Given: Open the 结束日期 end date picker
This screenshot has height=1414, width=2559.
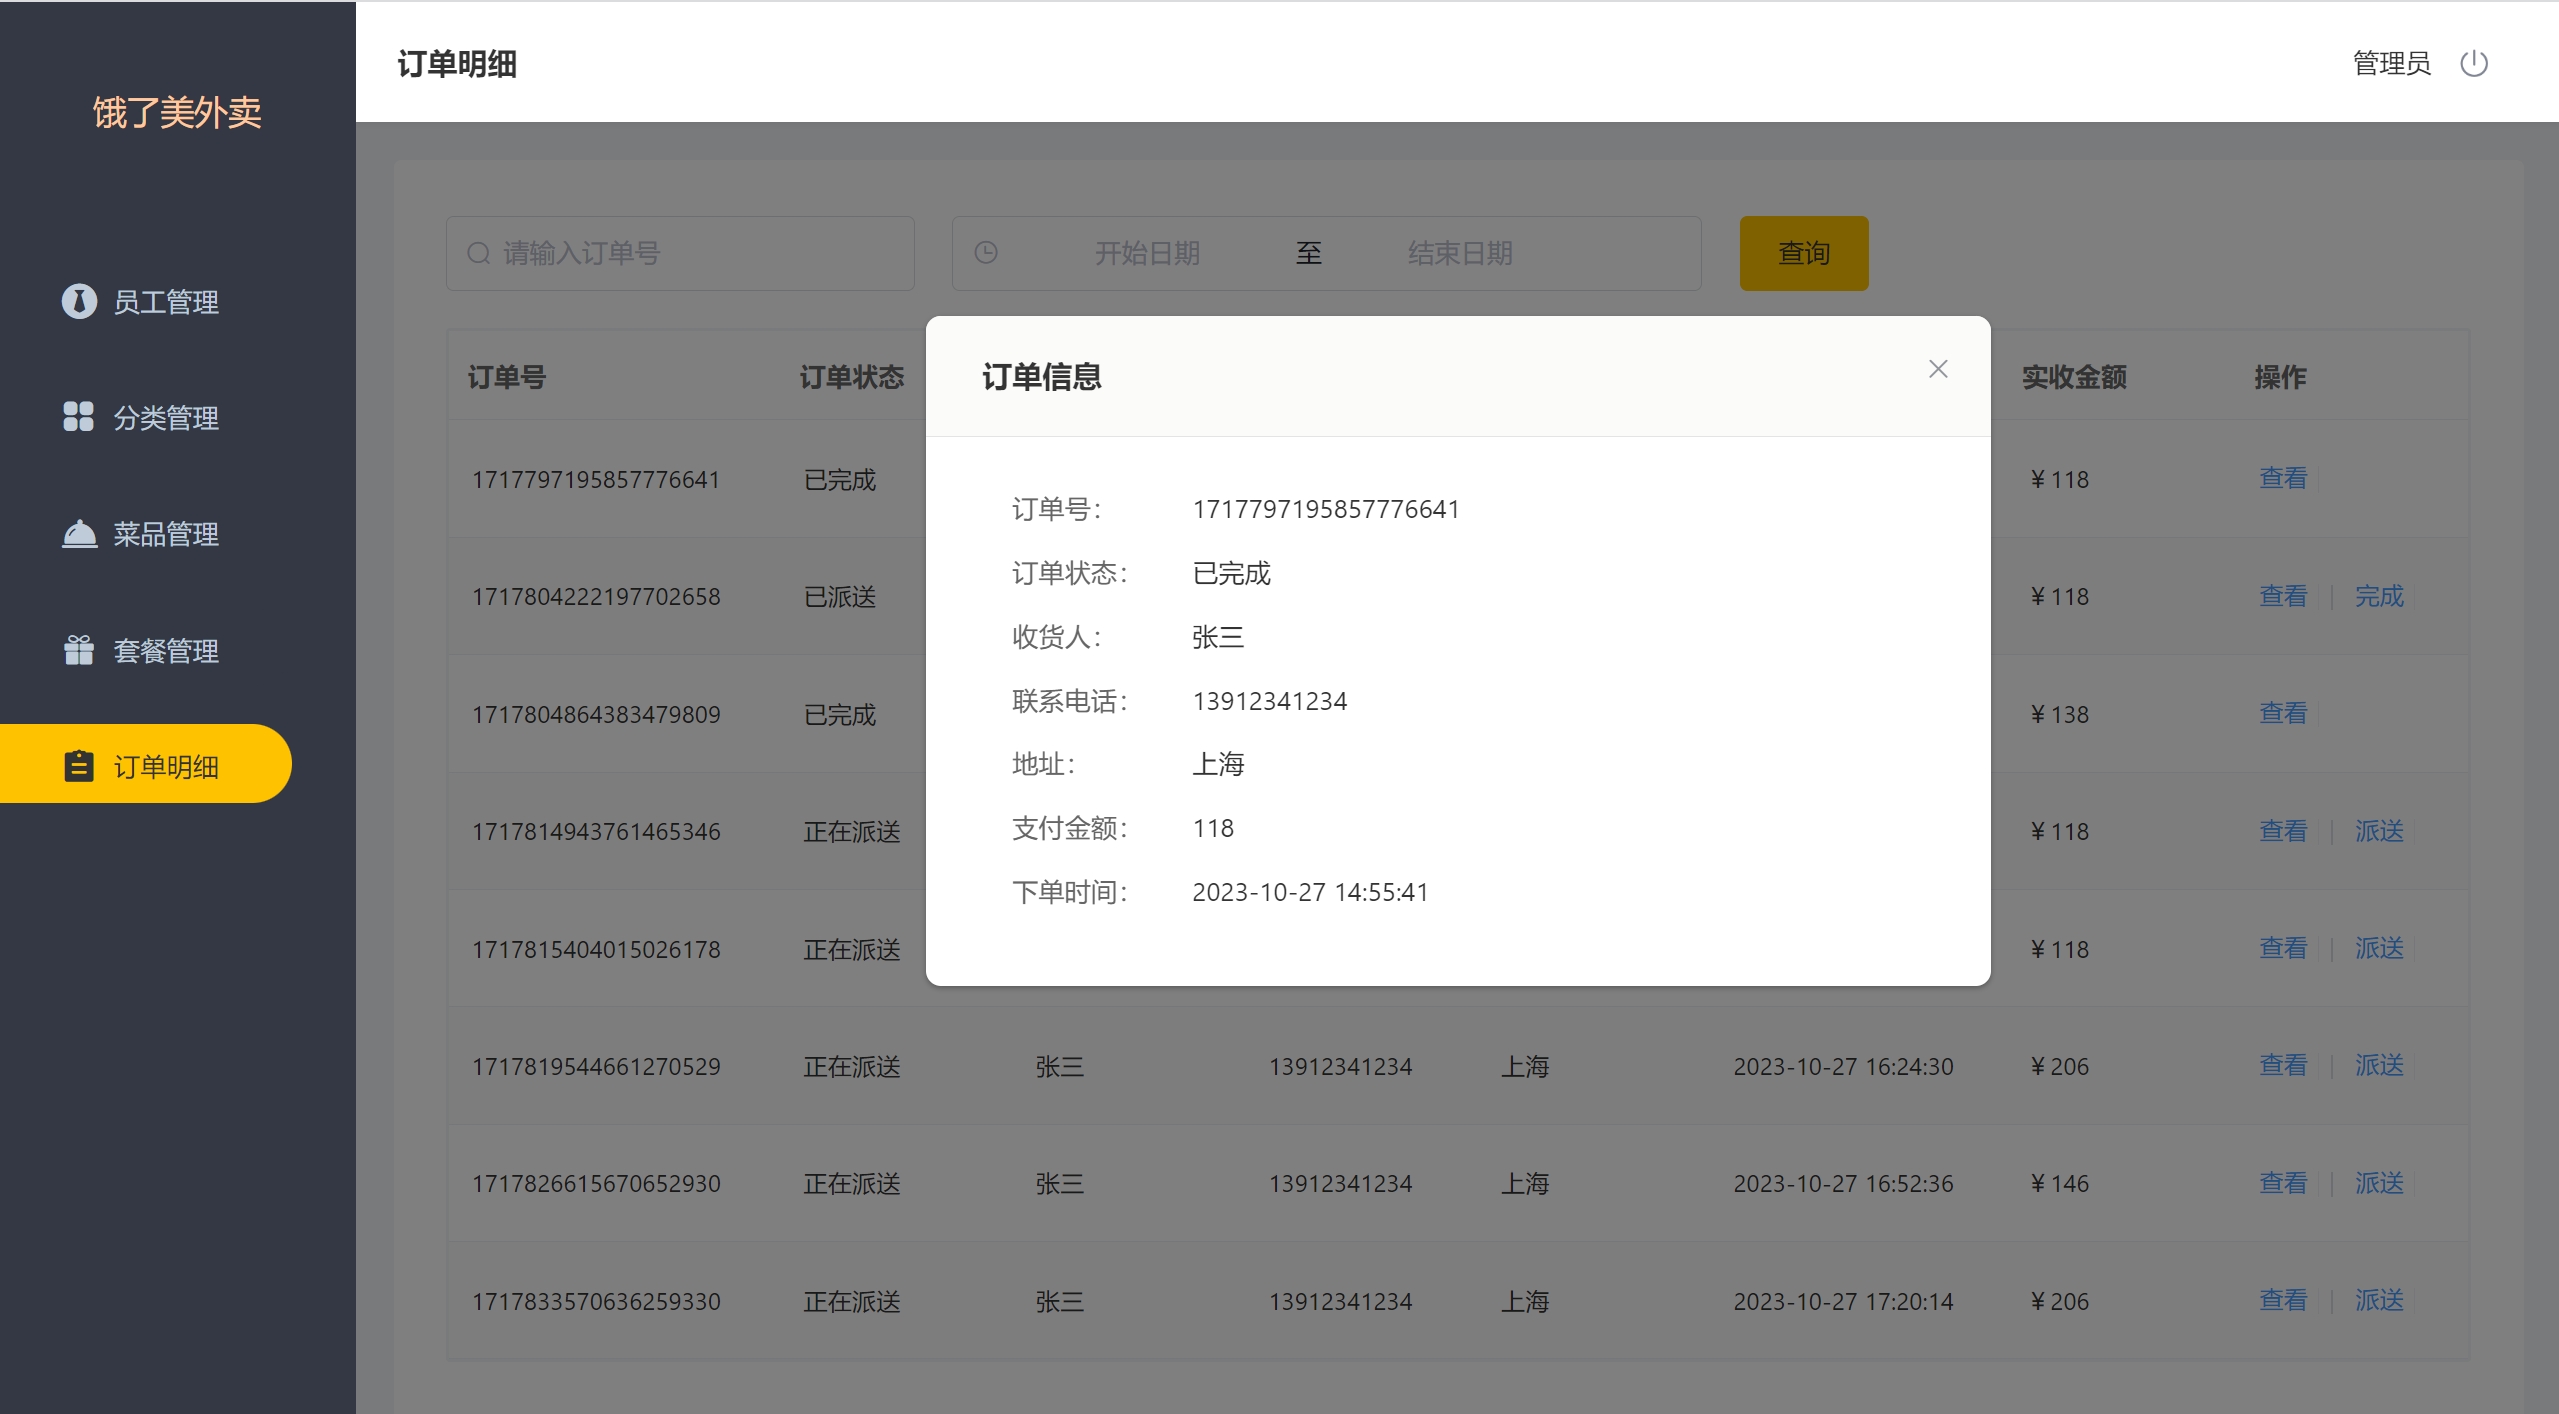Looking at the screenshot, I should point(1459,253).
